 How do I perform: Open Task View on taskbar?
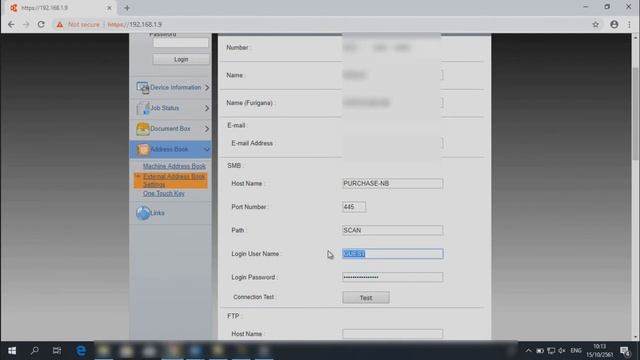click(x=57, y=351)
